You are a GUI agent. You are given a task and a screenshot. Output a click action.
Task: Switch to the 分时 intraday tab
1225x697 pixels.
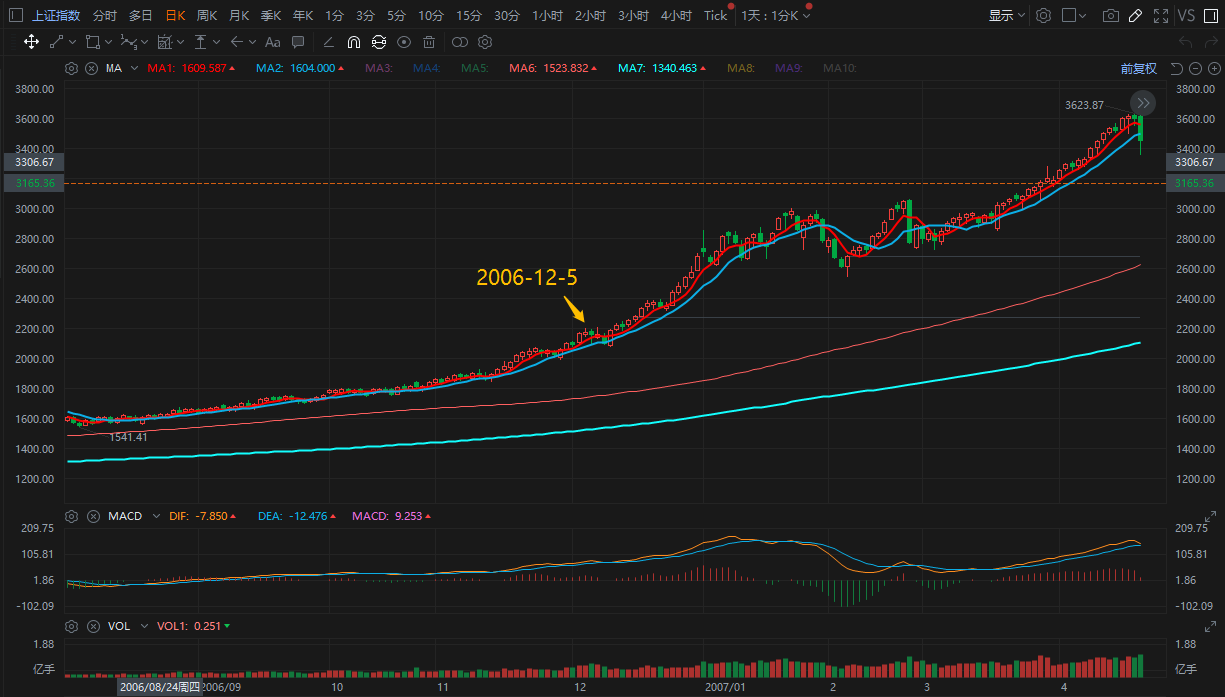coord(104,16)
